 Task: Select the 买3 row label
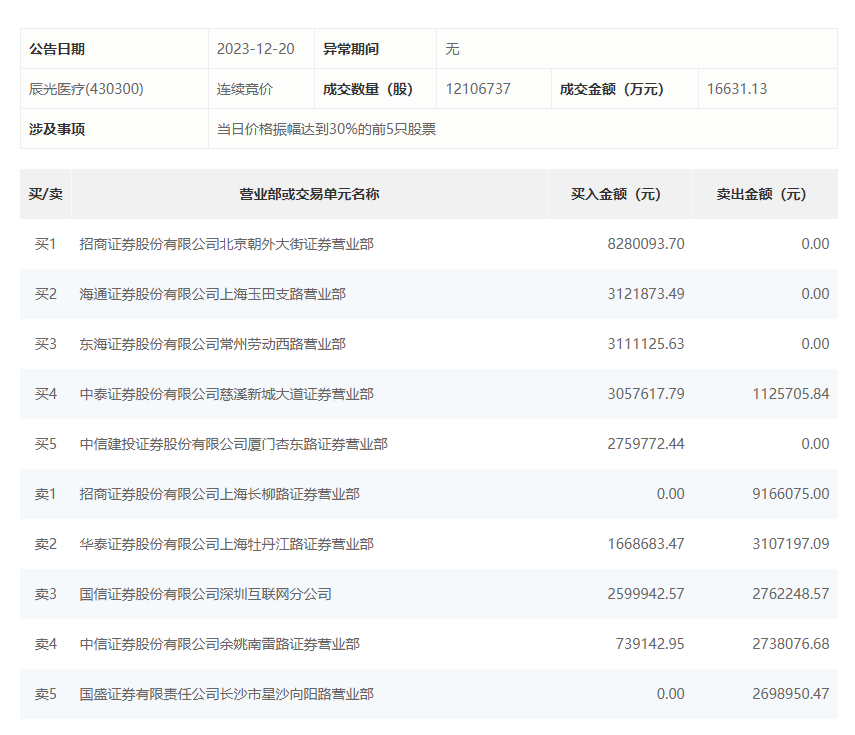tap(45, 344)
